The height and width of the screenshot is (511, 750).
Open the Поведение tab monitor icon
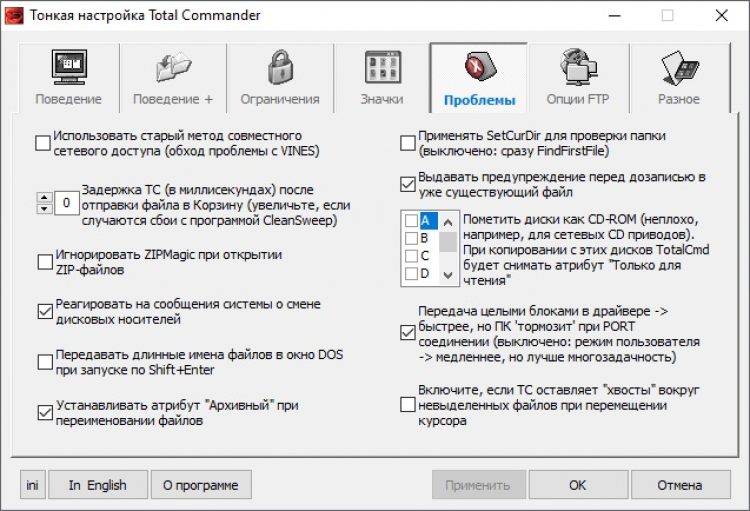(68, 68)
